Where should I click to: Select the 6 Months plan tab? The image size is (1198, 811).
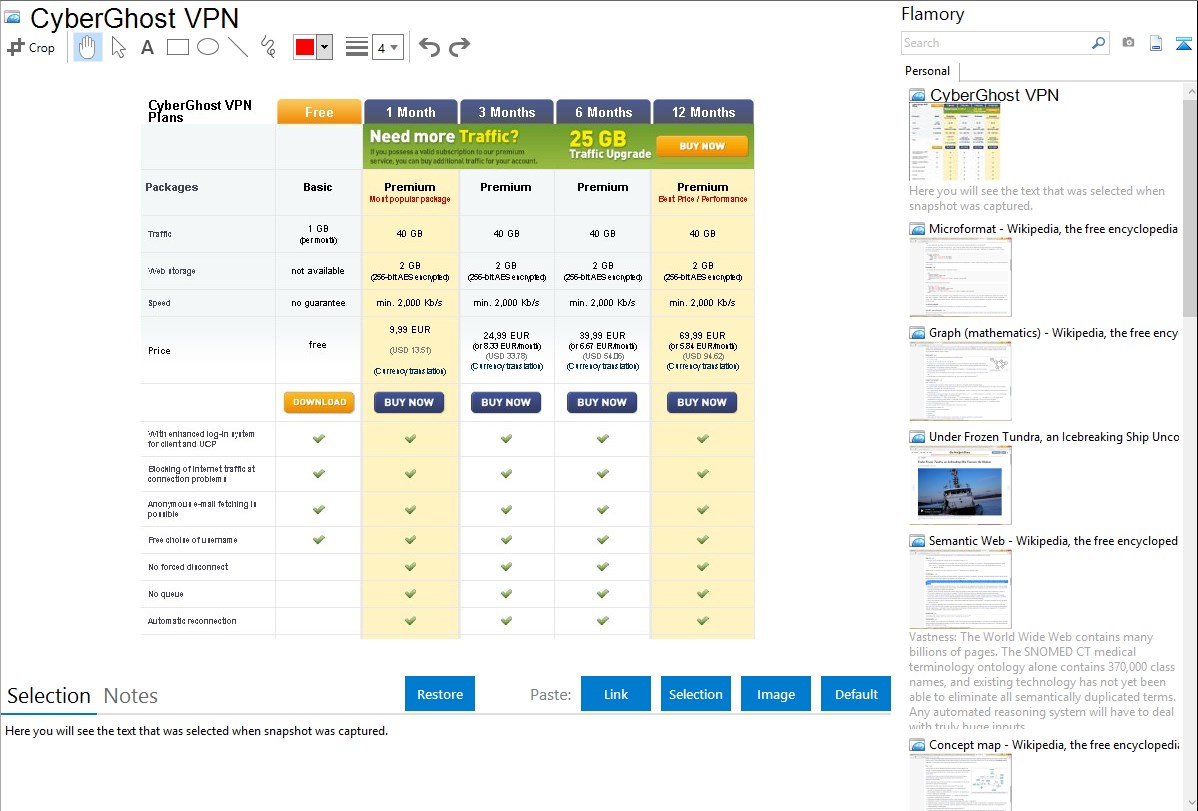coord(604,112)
